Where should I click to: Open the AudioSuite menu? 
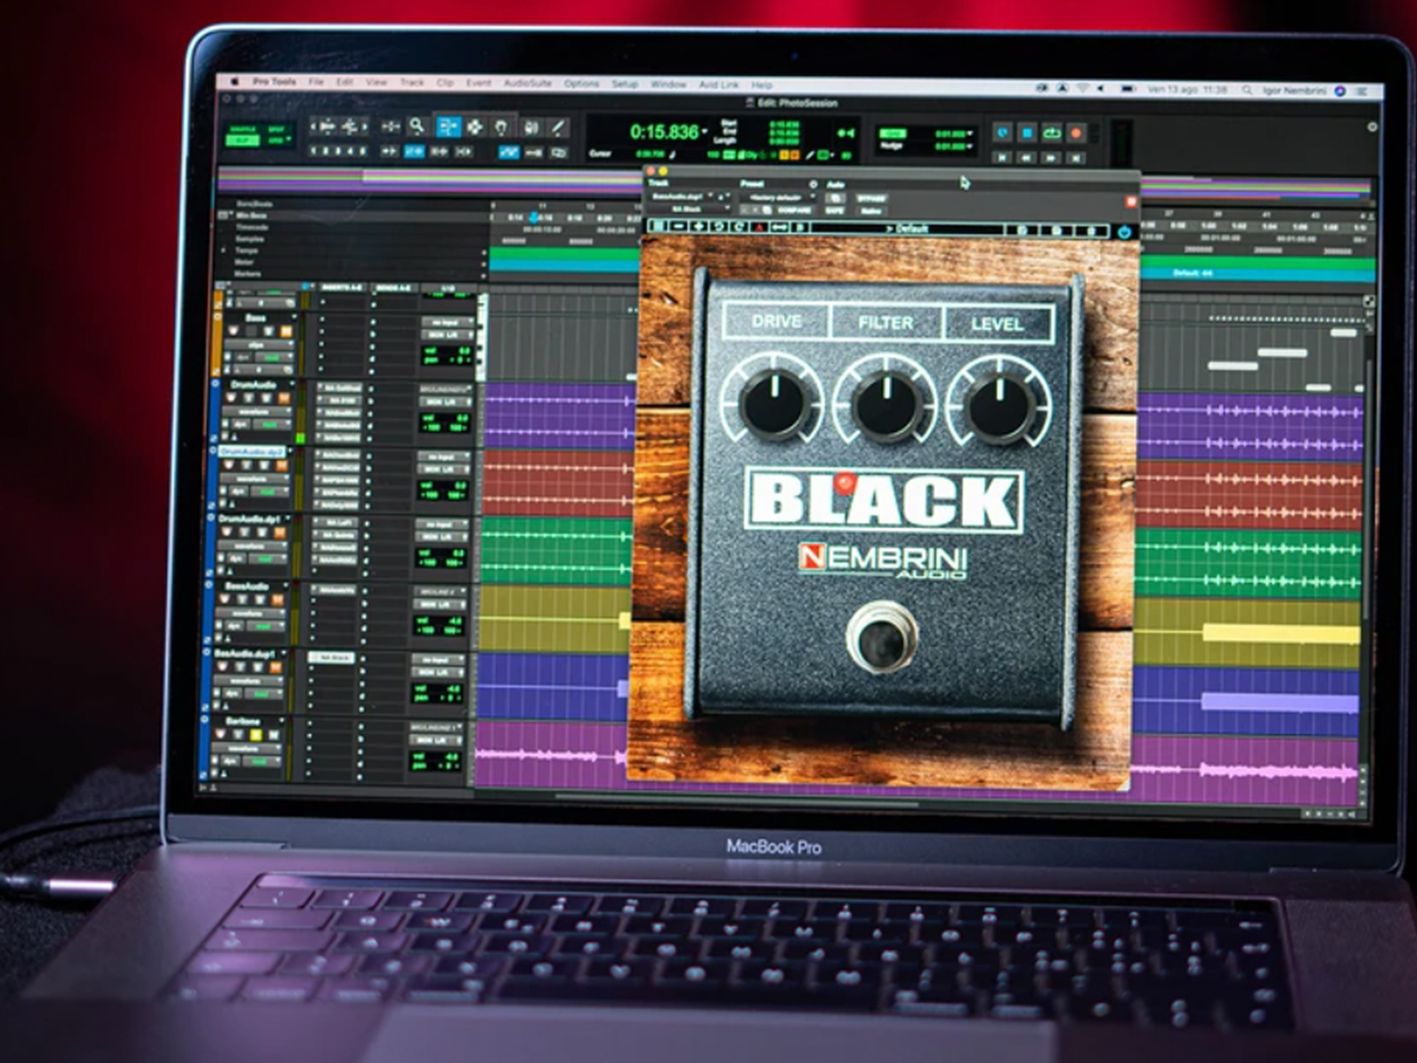coord(527,84)
